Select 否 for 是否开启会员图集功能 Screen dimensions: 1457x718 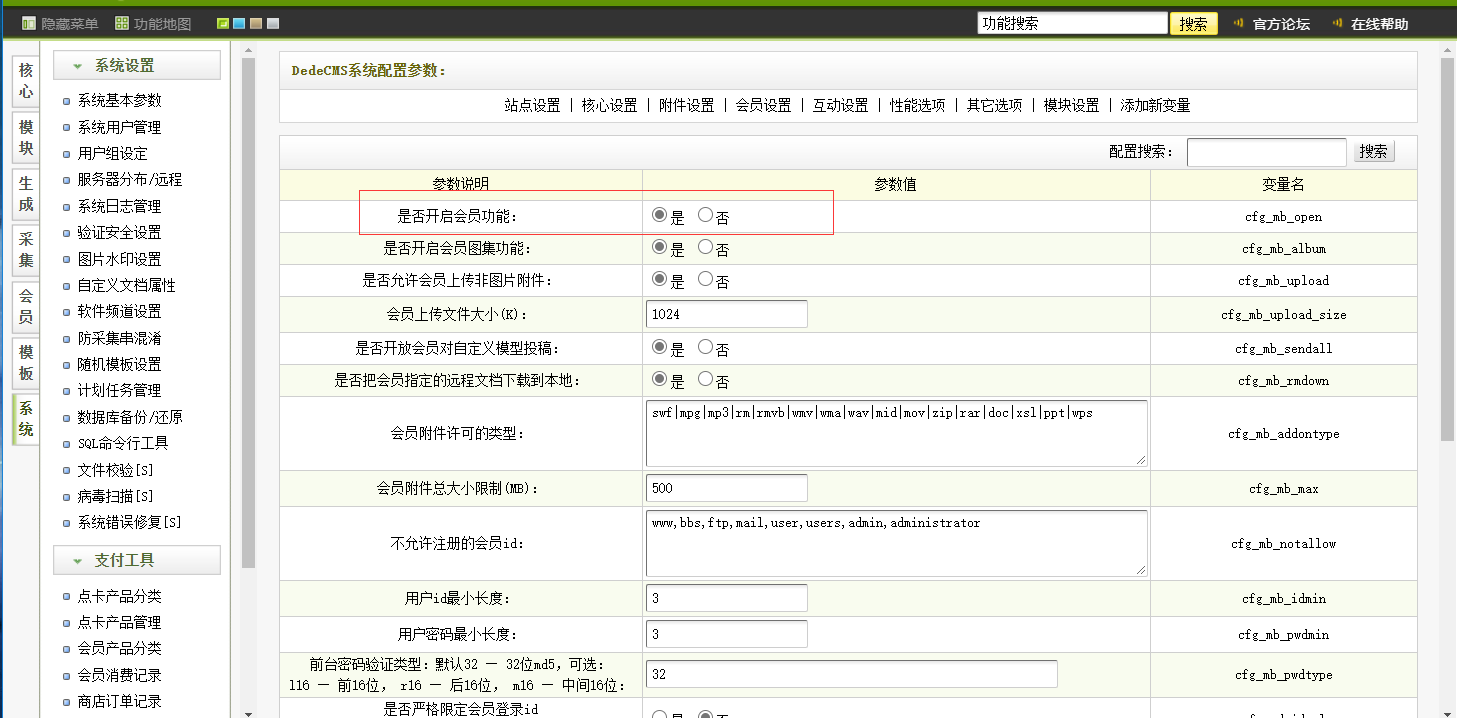tap(705, 246)
